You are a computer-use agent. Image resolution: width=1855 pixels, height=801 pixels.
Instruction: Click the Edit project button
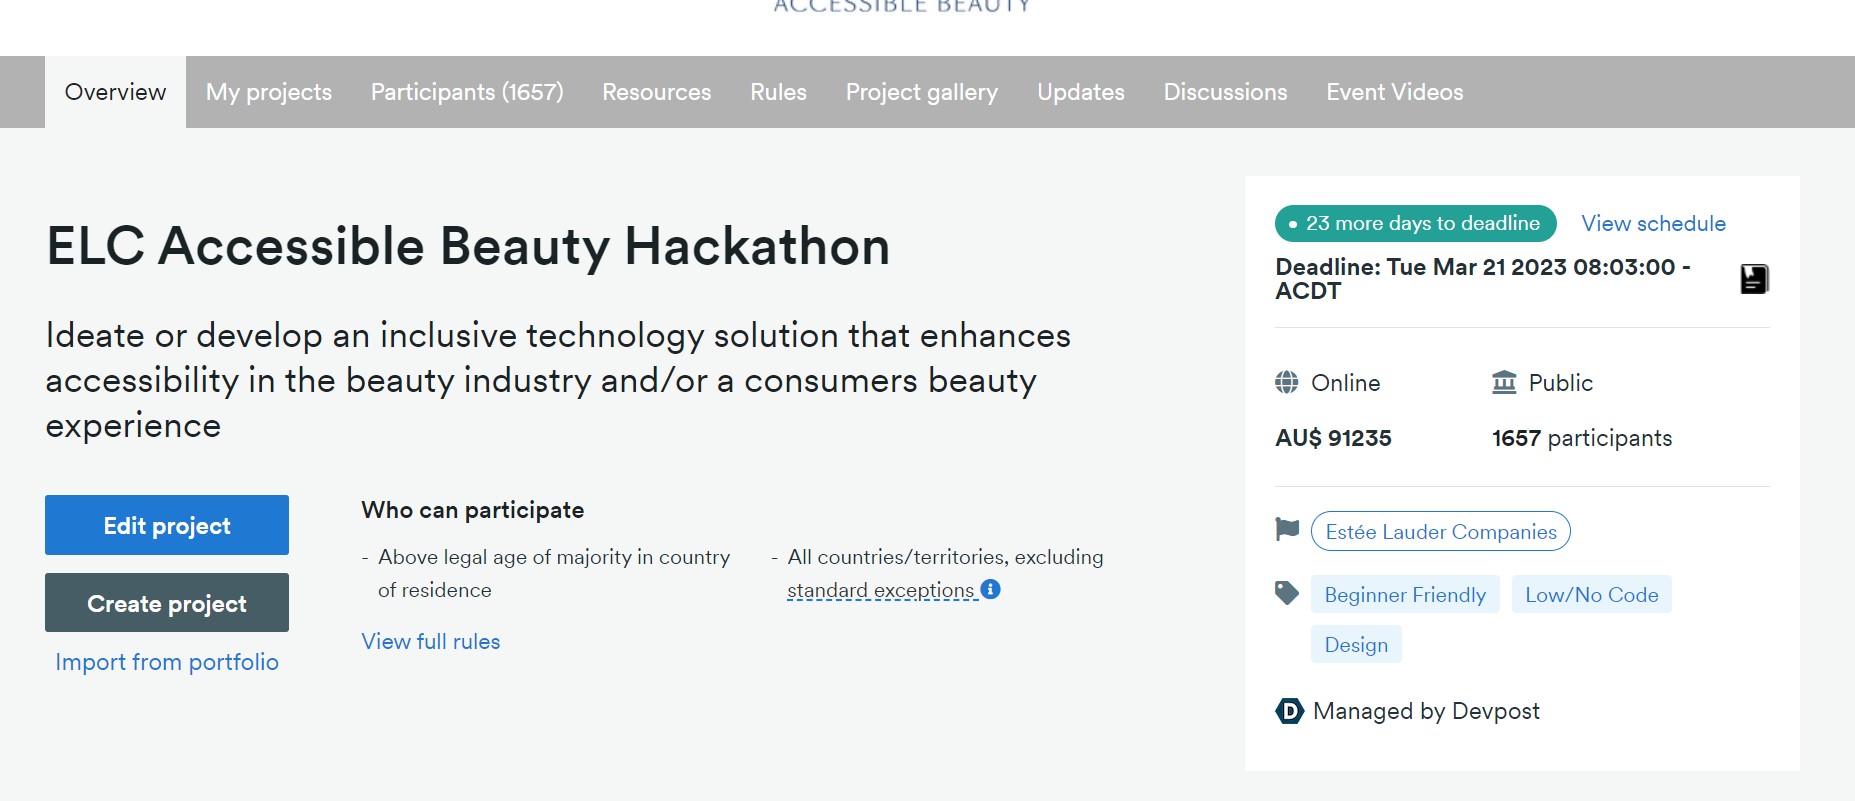click(x=167, y=525)
